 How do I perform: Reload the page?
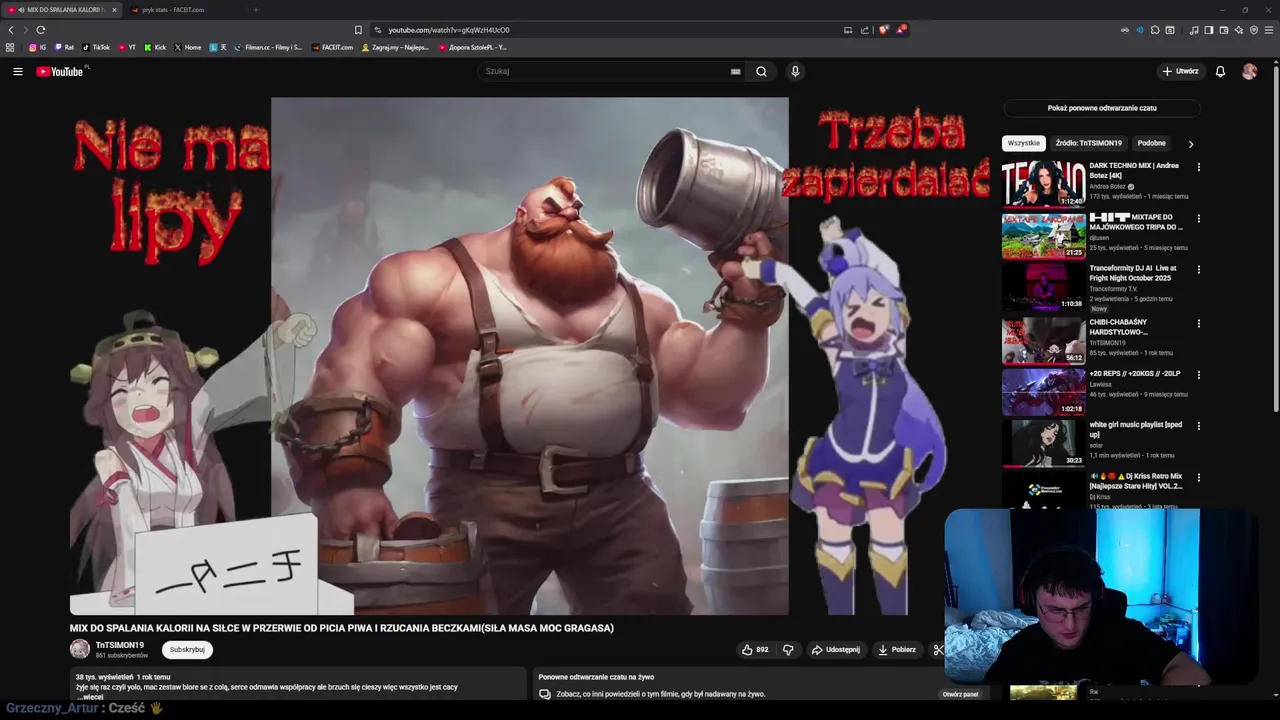(40, 30)
